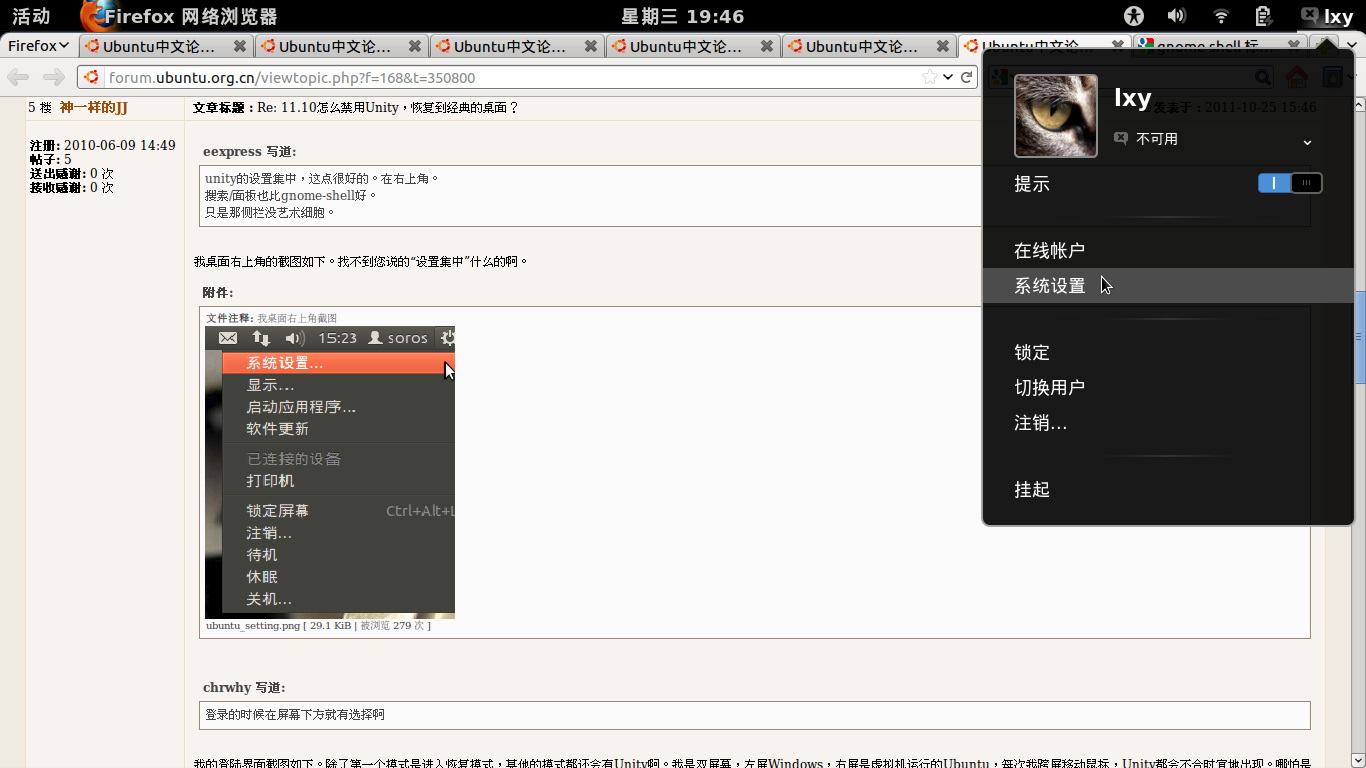Click the quoted line 登录的时候在屏幕下方就有选择啊
Viewport: 1366px width, 768px height.
click(294, 715)
